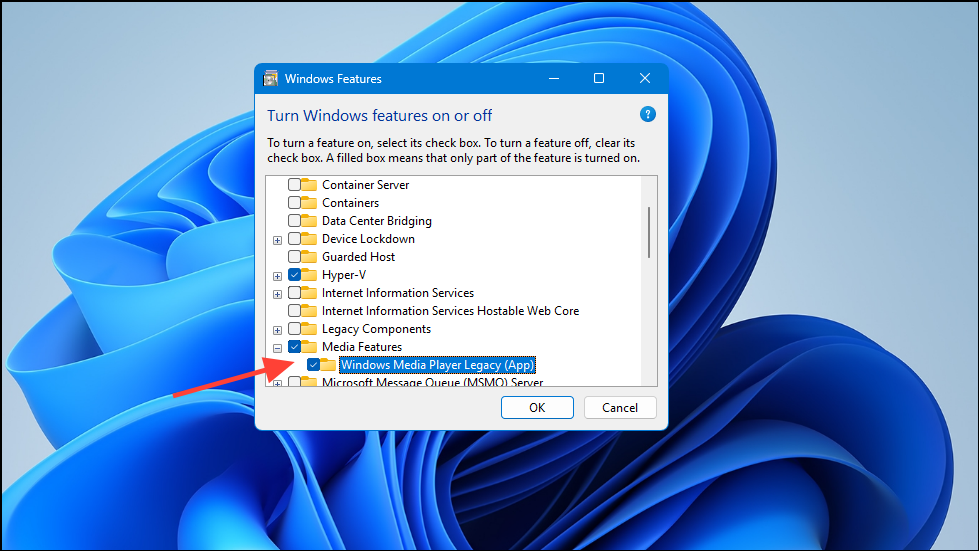Select the Media Features label

click(362, 347)
